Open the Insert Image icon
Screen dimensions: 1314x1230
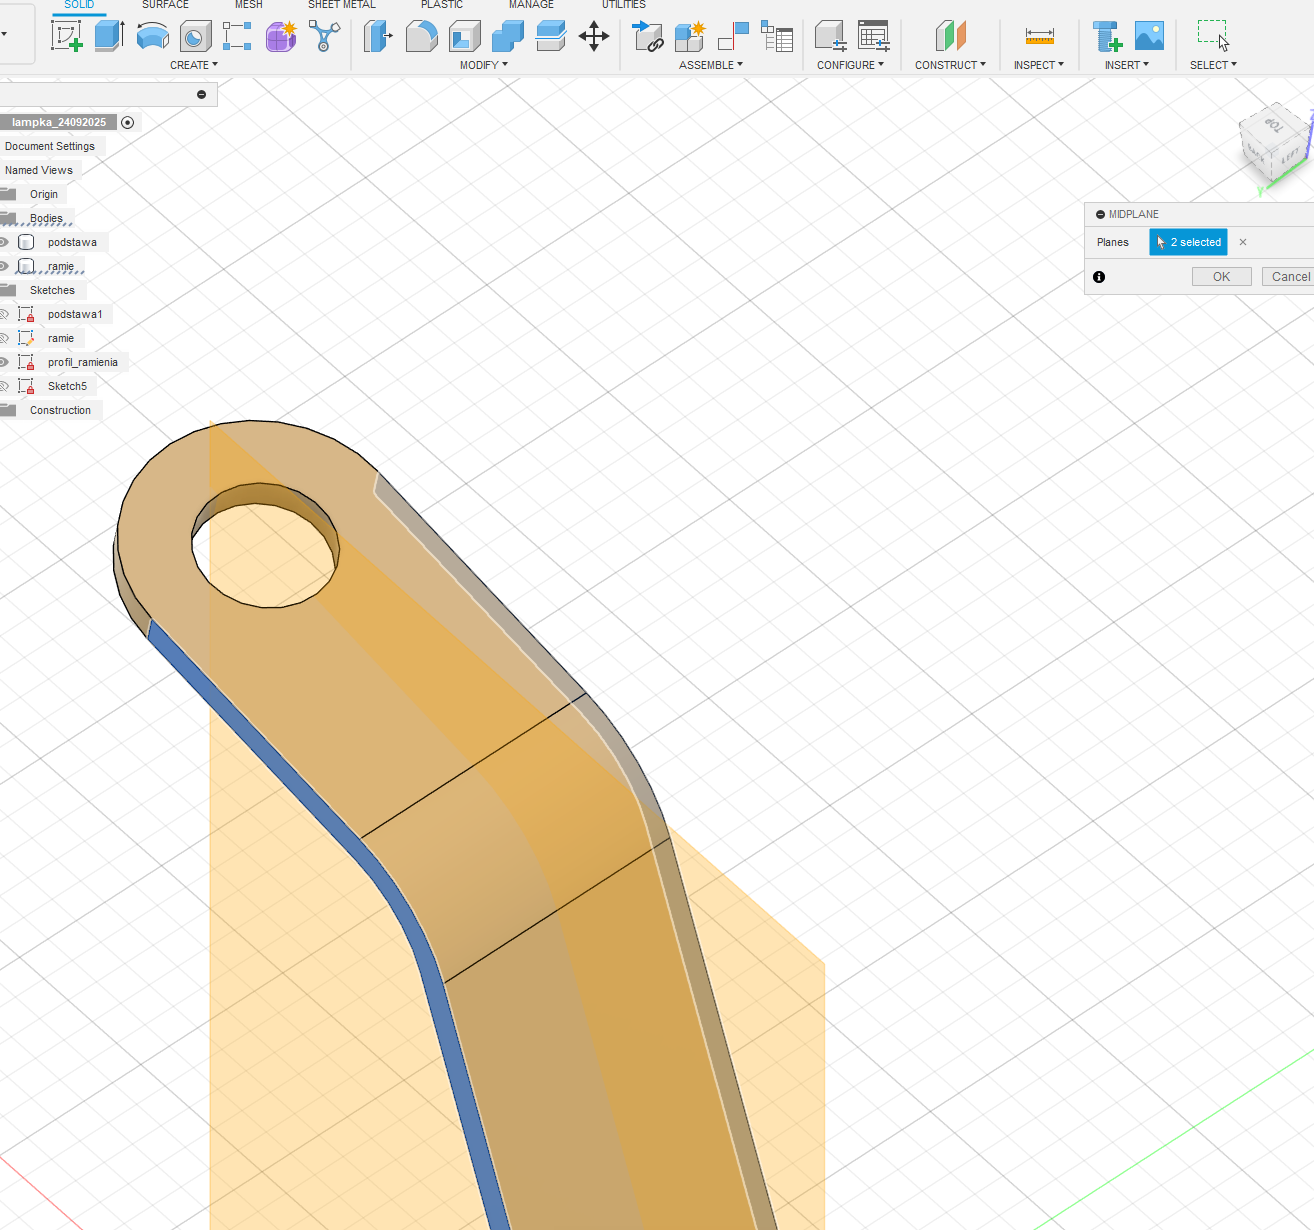click(x=1149, y=37)
